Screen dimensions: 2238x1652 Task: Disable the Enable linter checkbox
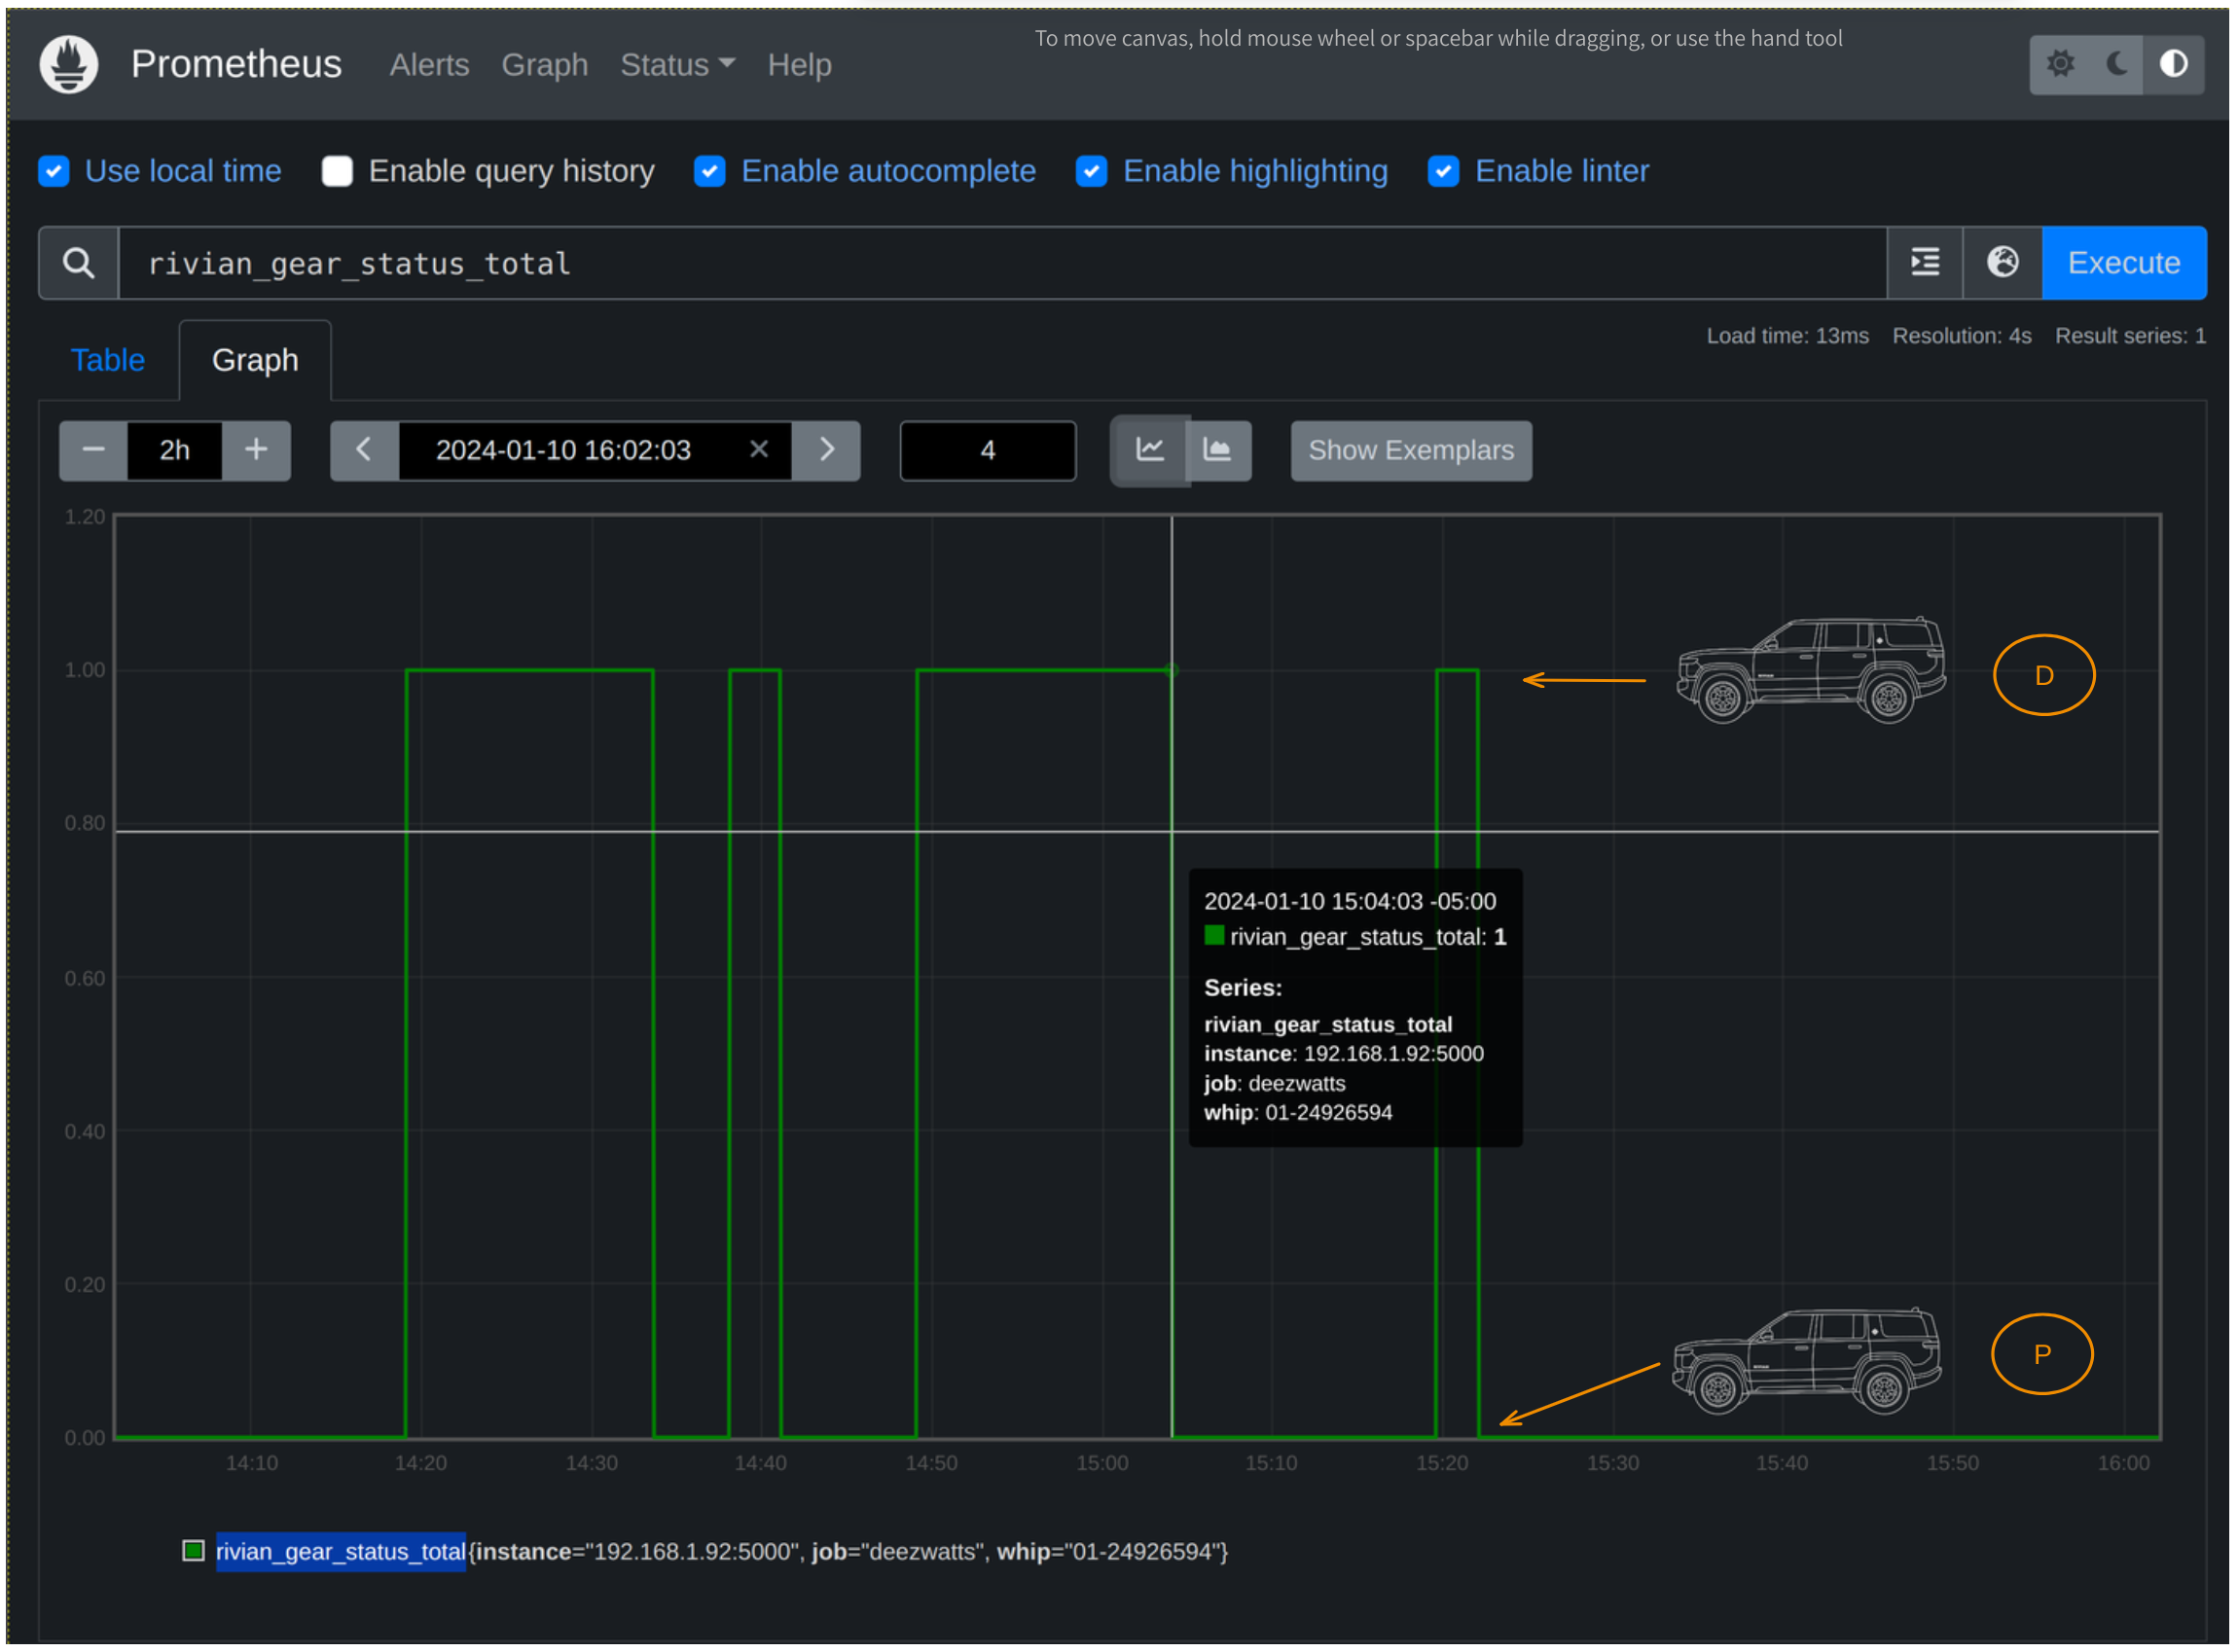1444,172
